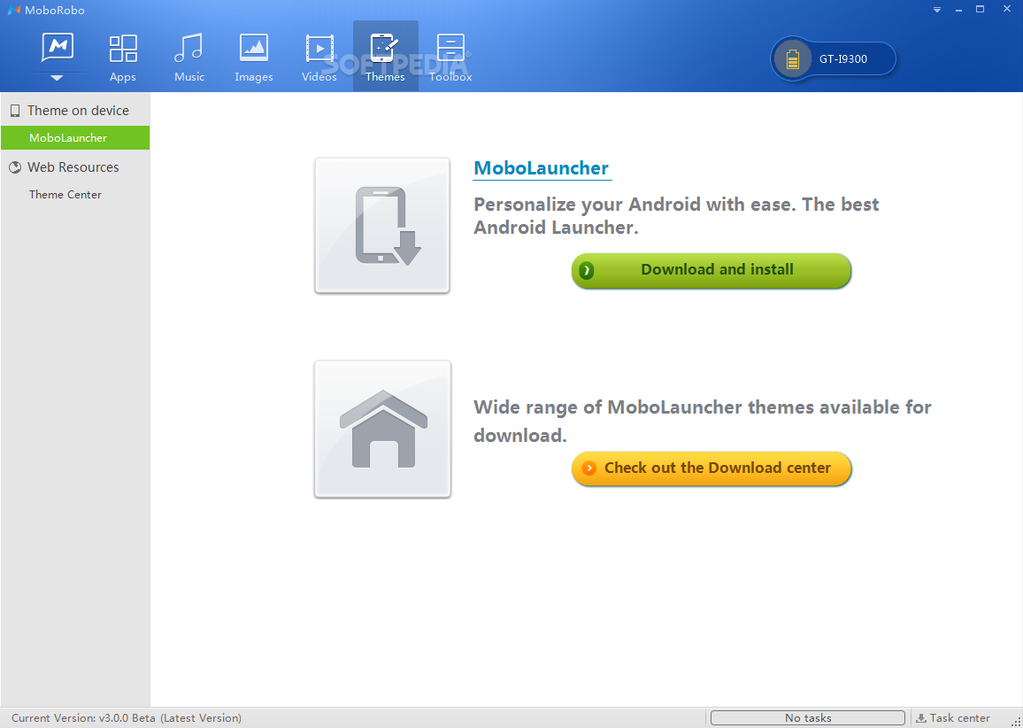The image size is (1023, 728).
Task: Select Theme on device heading
Action: click(x=78, y=110)
